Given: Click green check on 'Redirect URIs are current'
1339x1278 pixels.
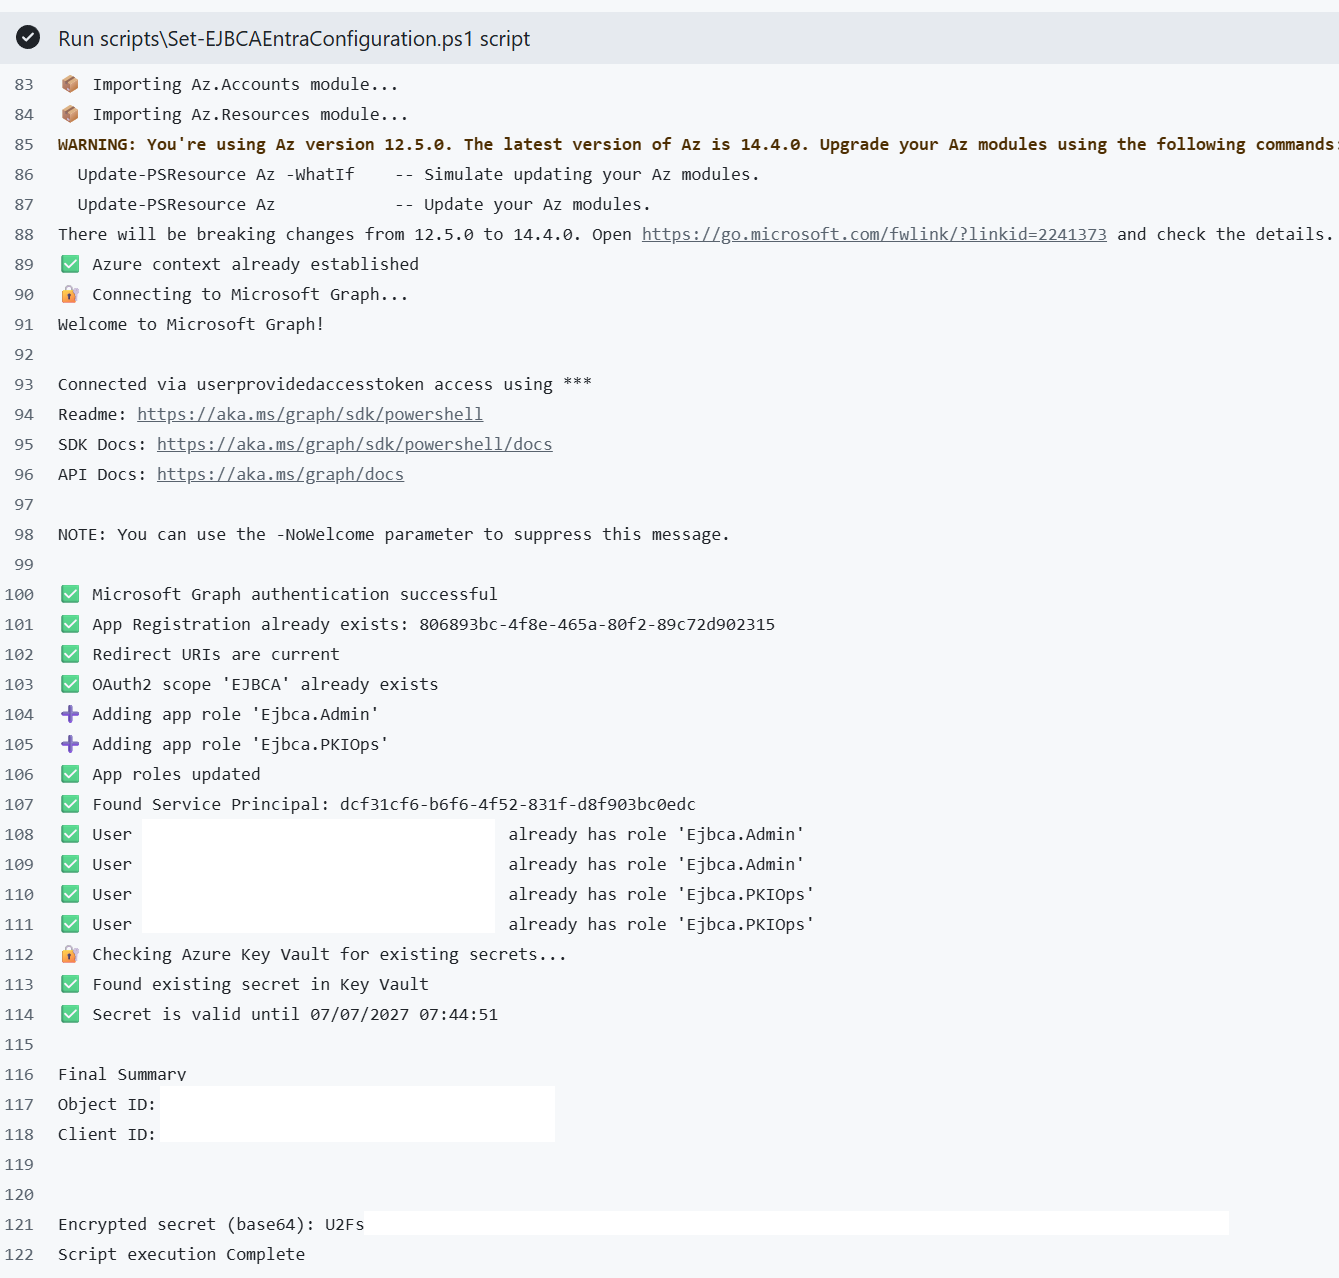Looking at the screenshot, I should point(70,654).
